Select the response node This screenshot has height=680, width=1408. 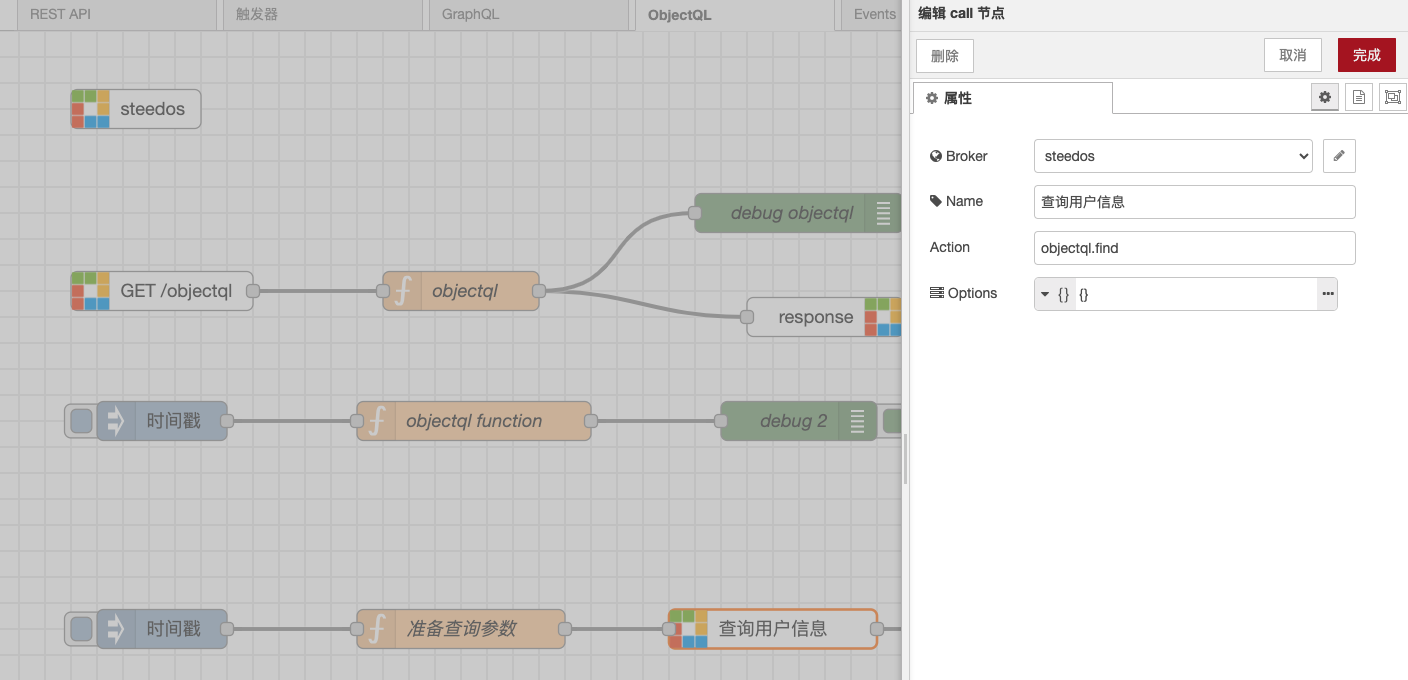click(x=815, y=317)
